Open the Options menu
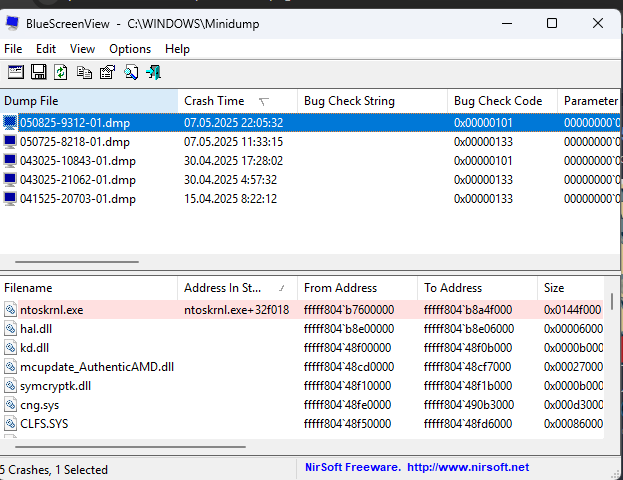Screen dimensions: 623x480 coord(130,49)
